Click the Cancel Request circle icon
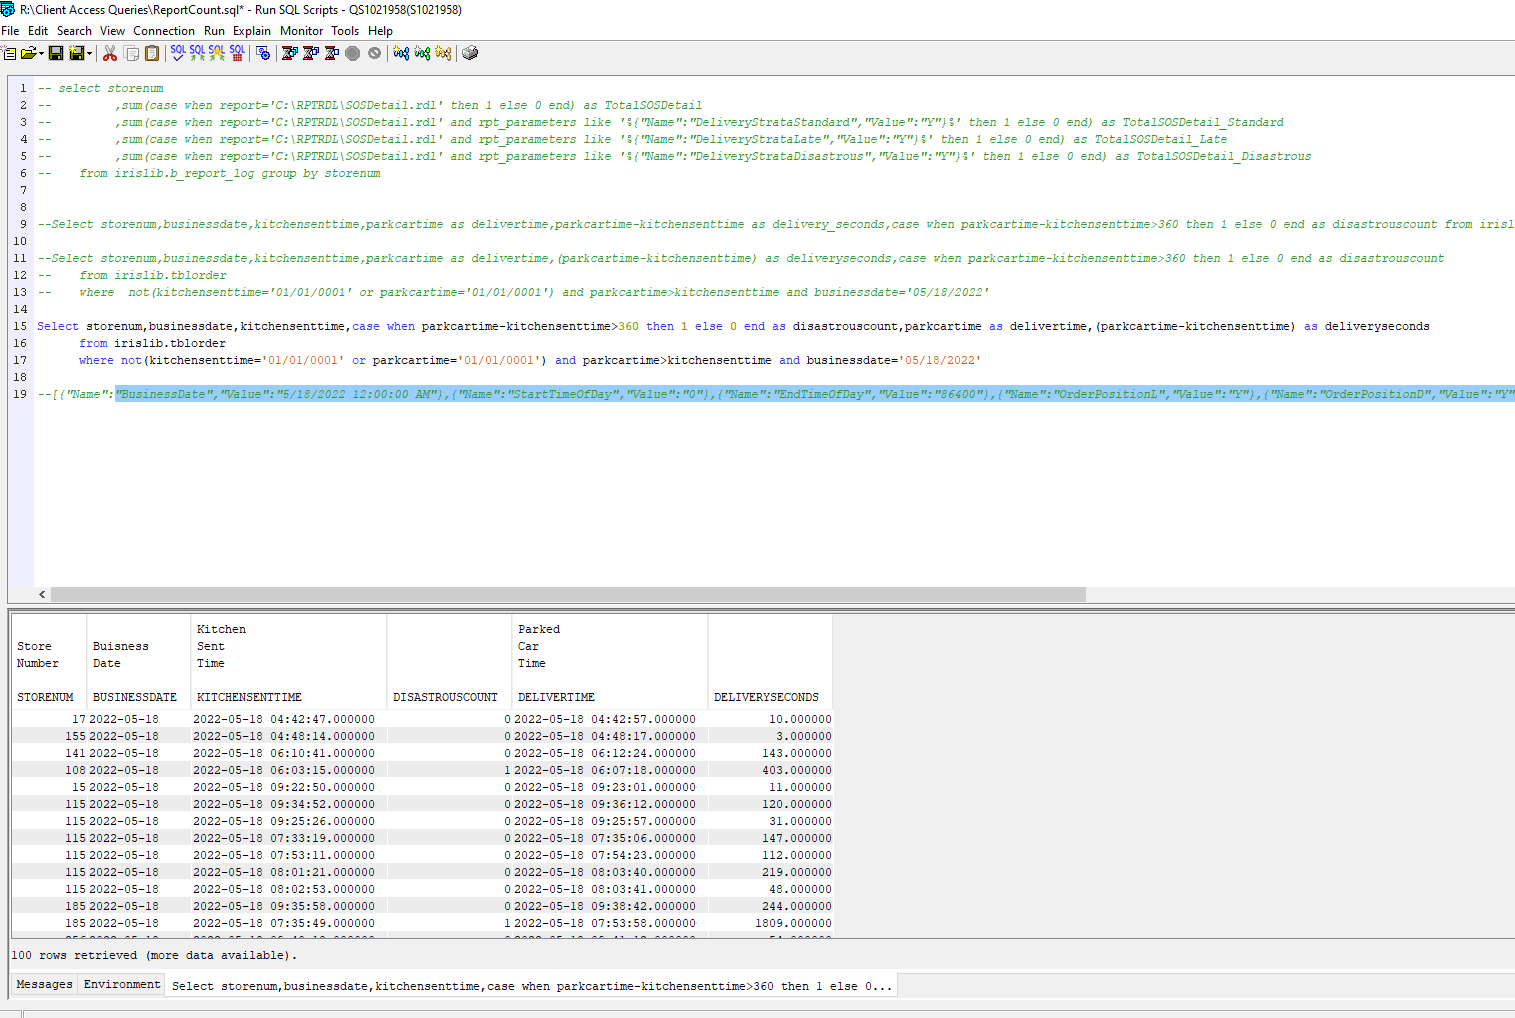1515x1018 pixels. (x=375, y=53)
